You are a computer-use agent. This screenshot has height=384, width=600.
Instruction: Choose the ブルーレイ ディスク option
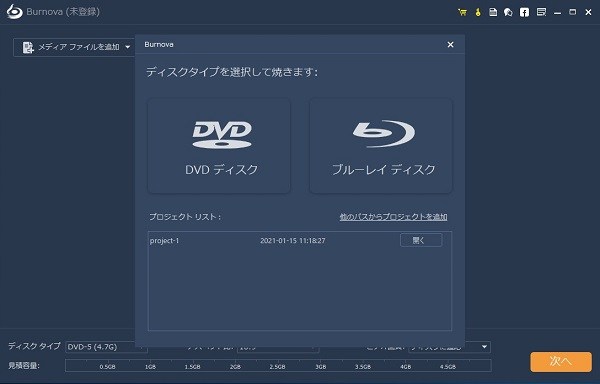coord(381,146)
